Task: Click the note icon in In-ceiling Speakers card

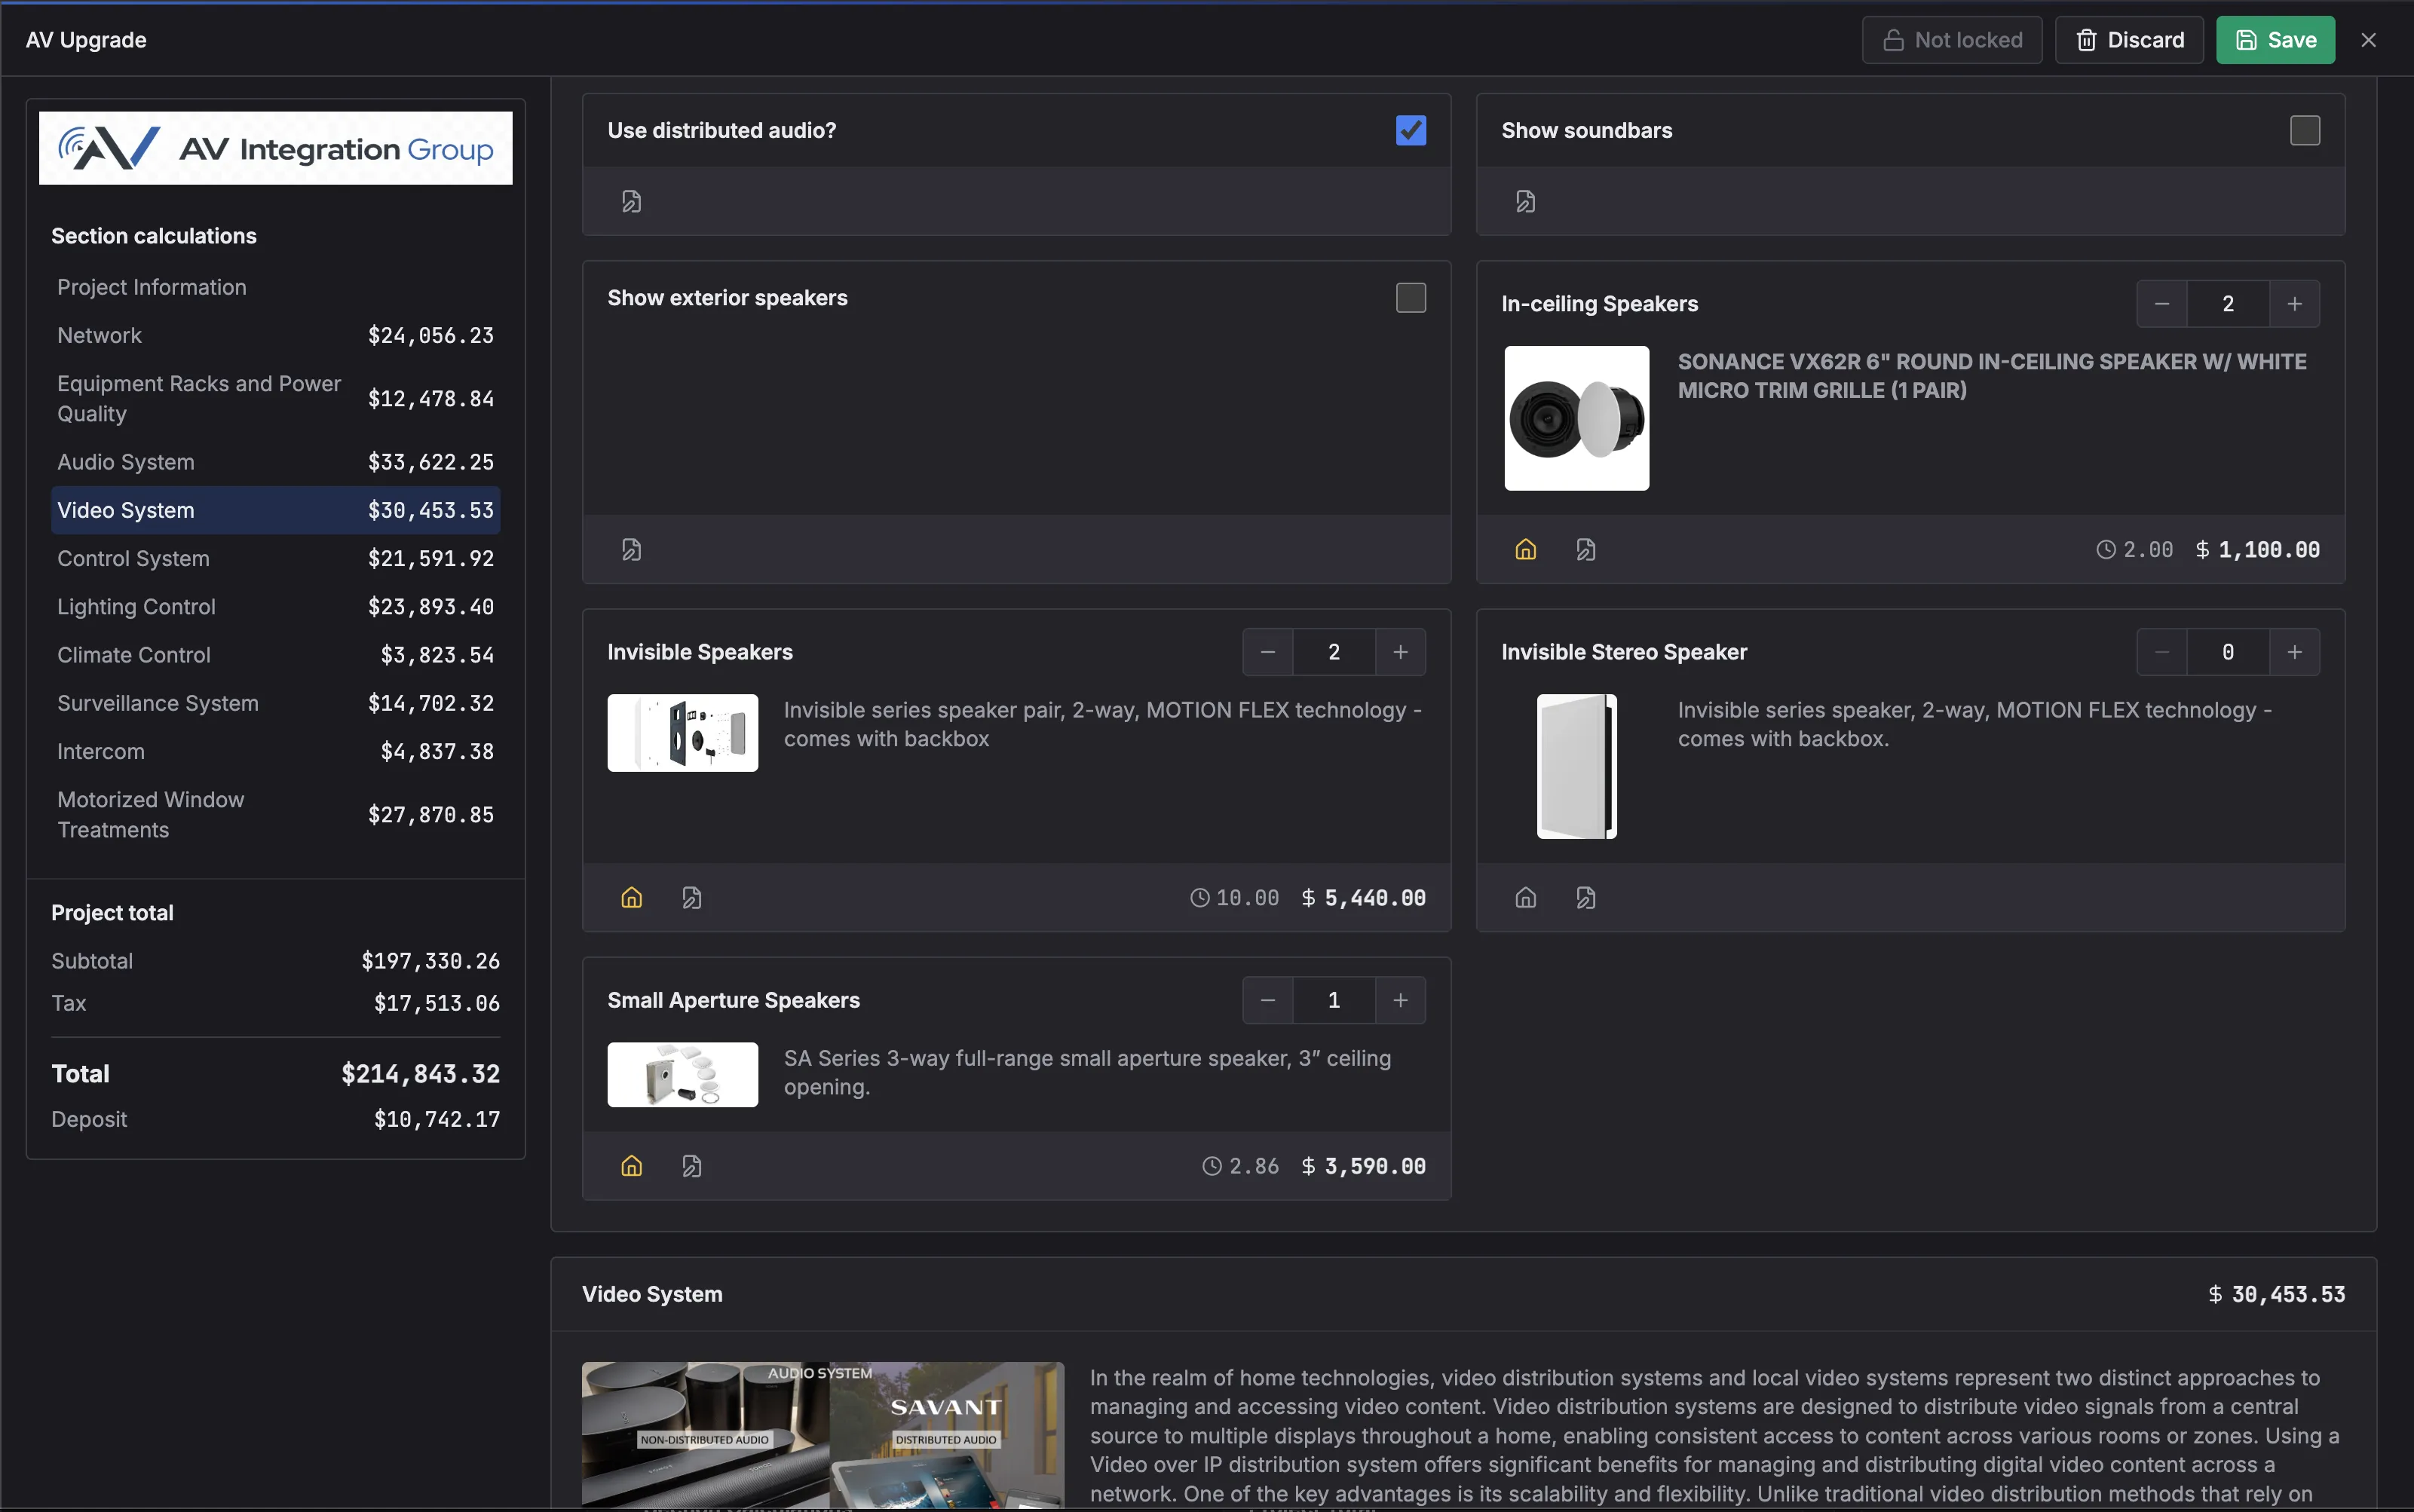Action: click(x=1585, y=549)
